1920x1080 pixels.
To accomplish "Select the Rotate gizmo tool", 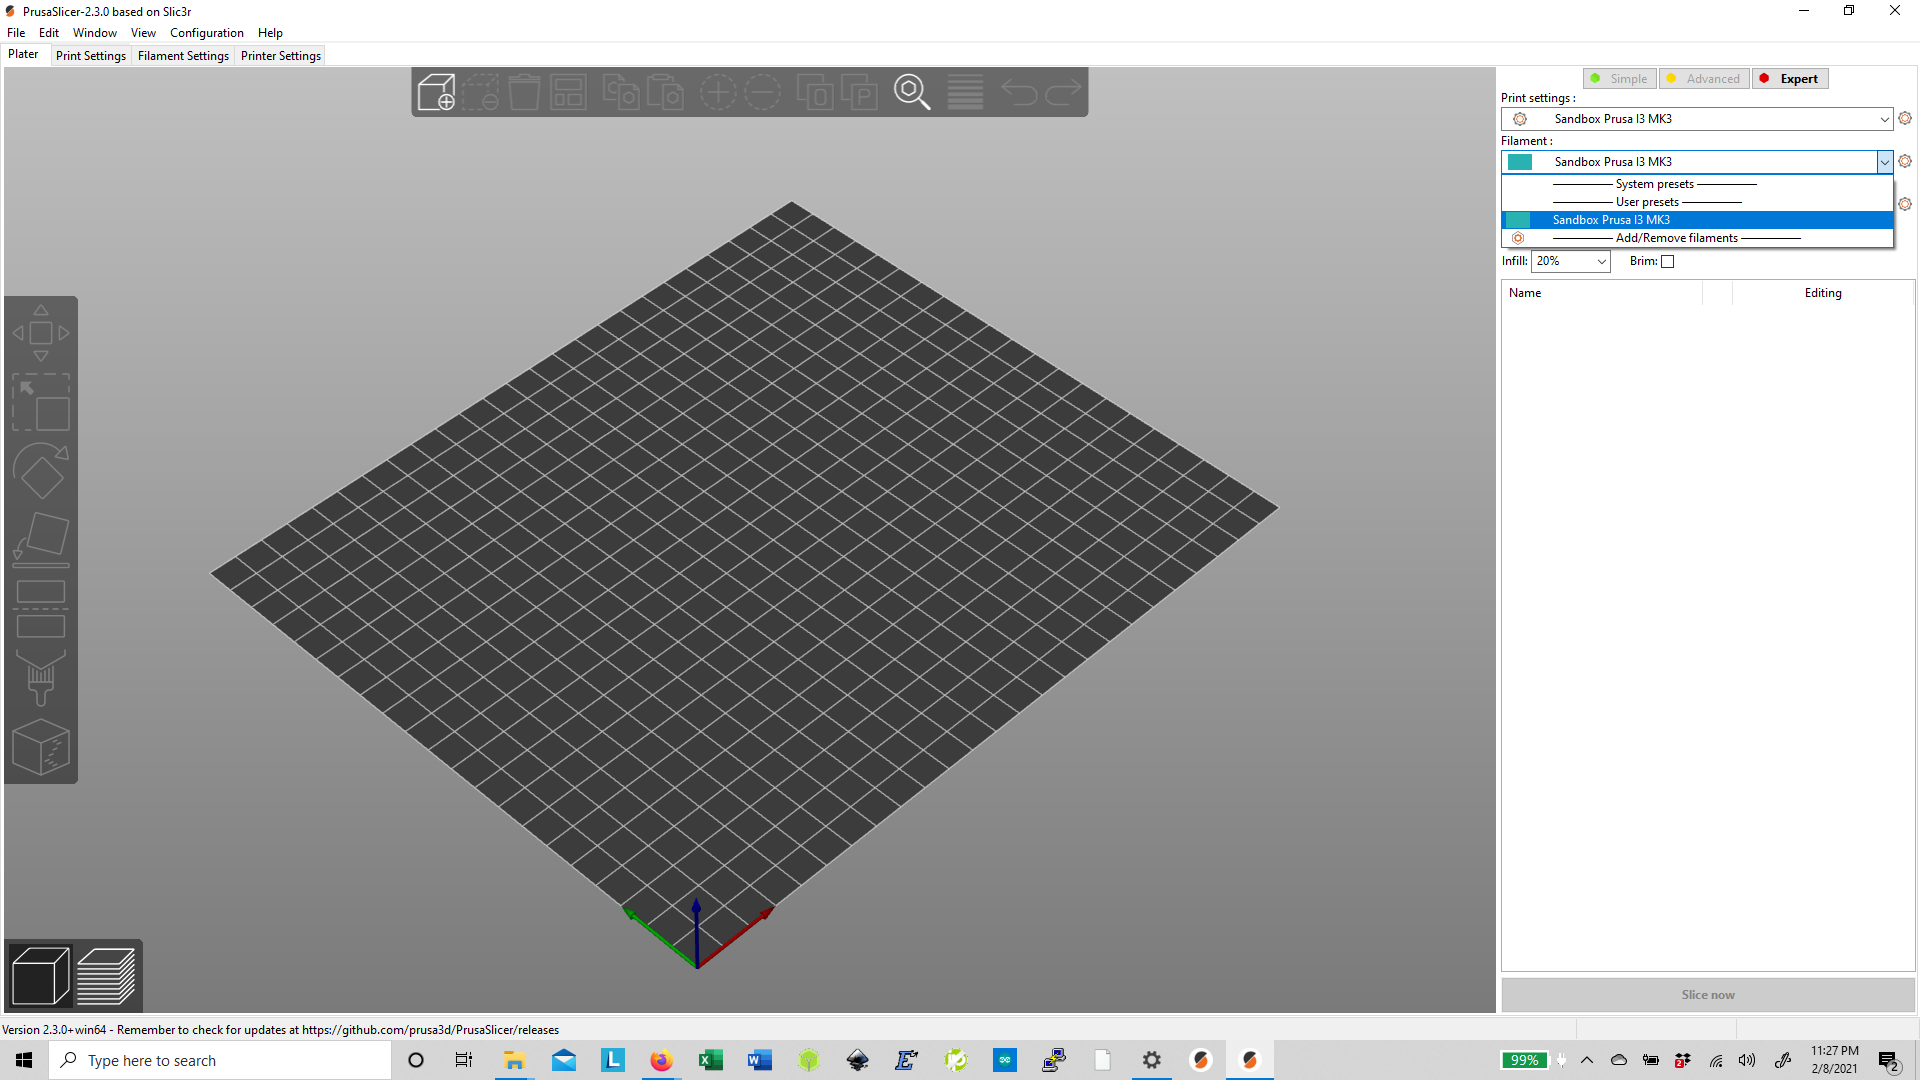I will point(41,471).
